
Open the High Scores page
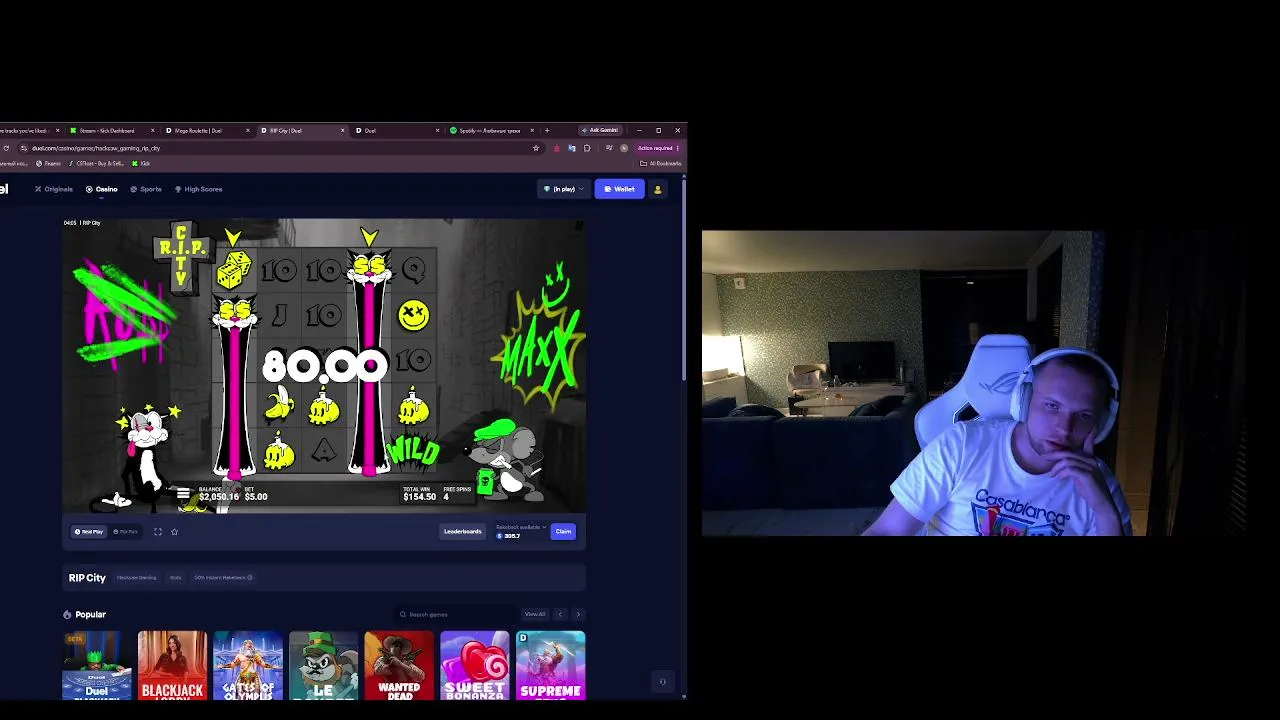coord(199,189)
